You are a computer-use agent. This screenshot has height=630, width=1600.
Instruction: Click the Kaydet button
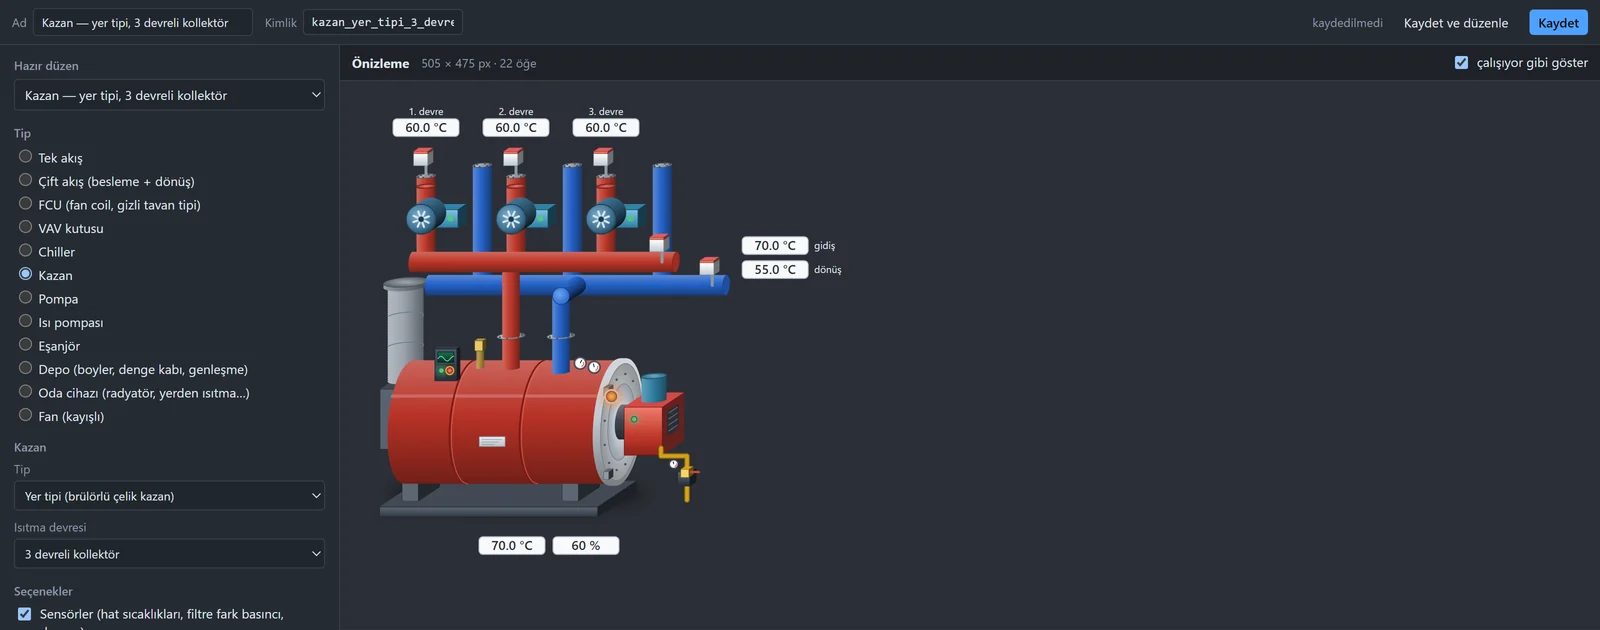tap(1558, 23)
